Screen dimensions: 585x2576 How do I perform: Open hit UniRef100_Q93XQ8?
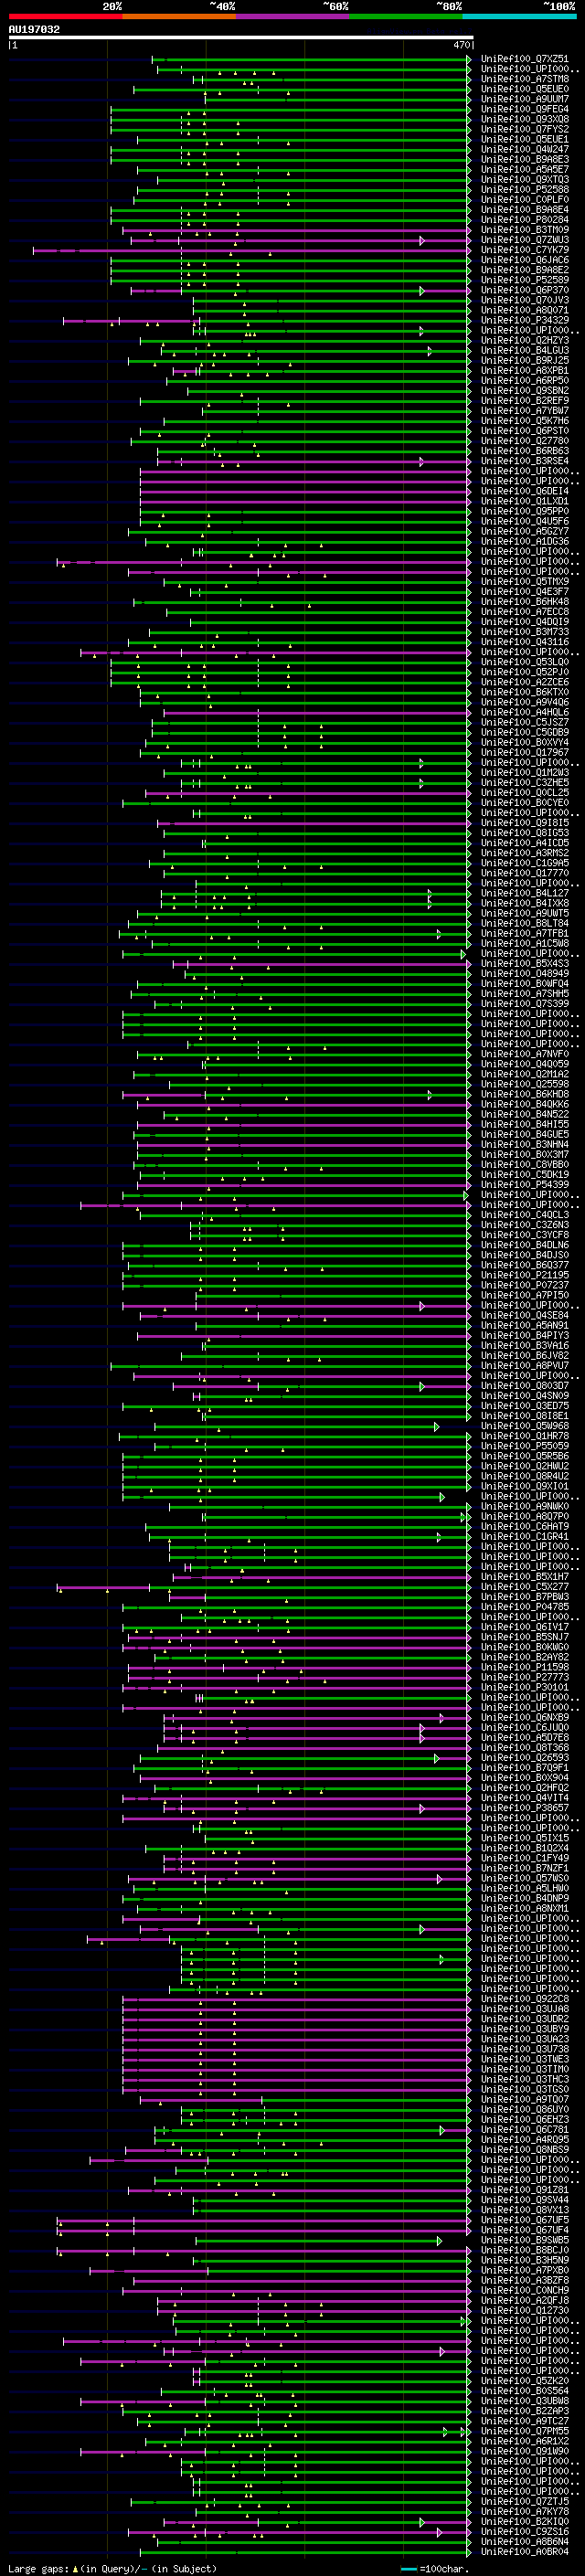pyautogui.click(x=525, y=119)
